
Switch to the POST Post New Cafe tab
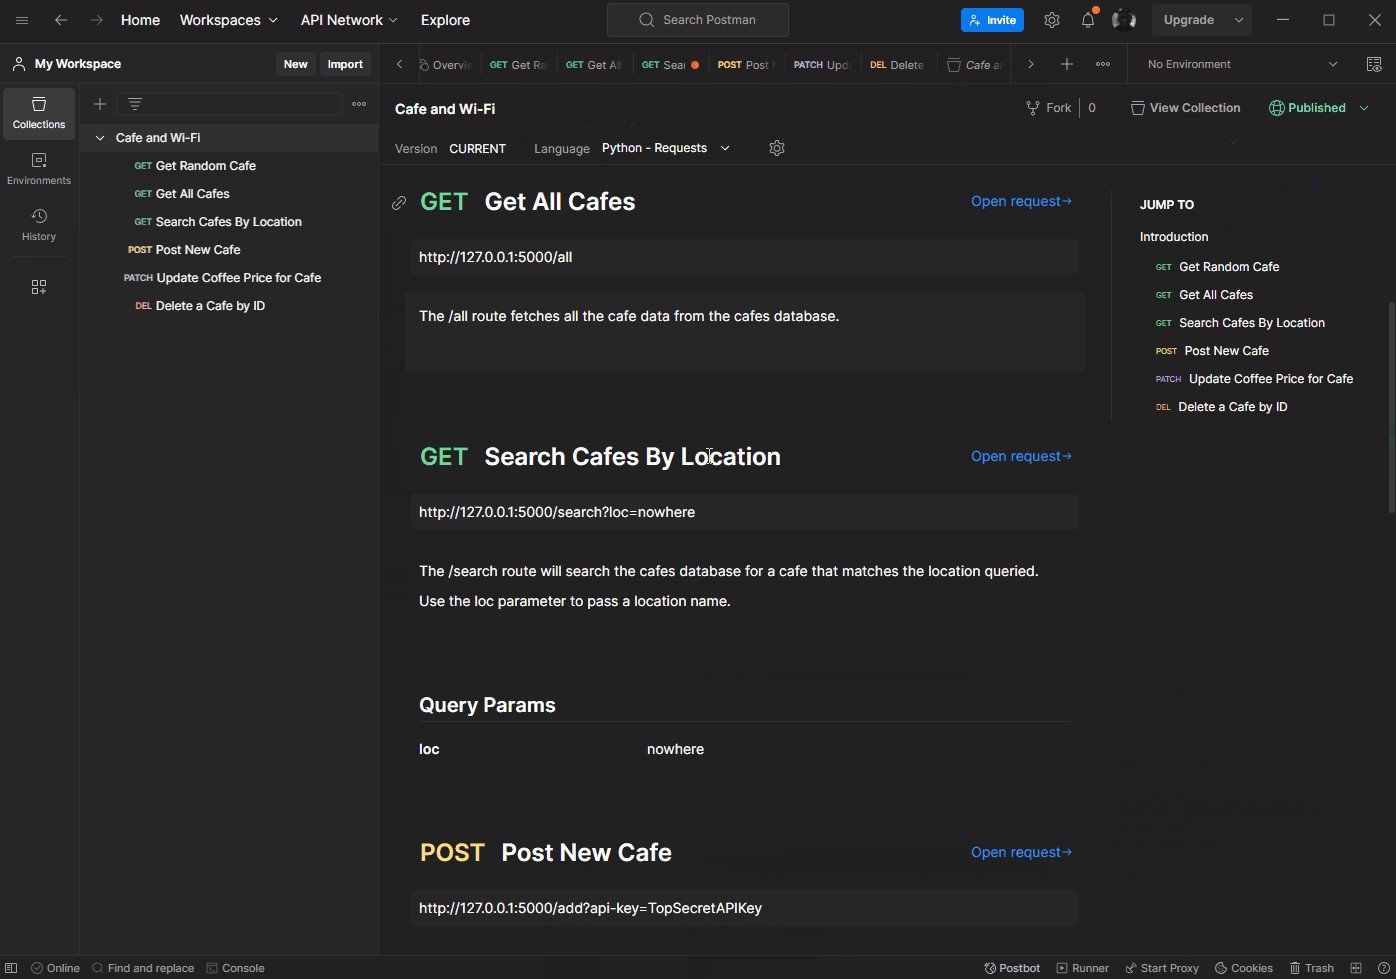click(745, 65)
